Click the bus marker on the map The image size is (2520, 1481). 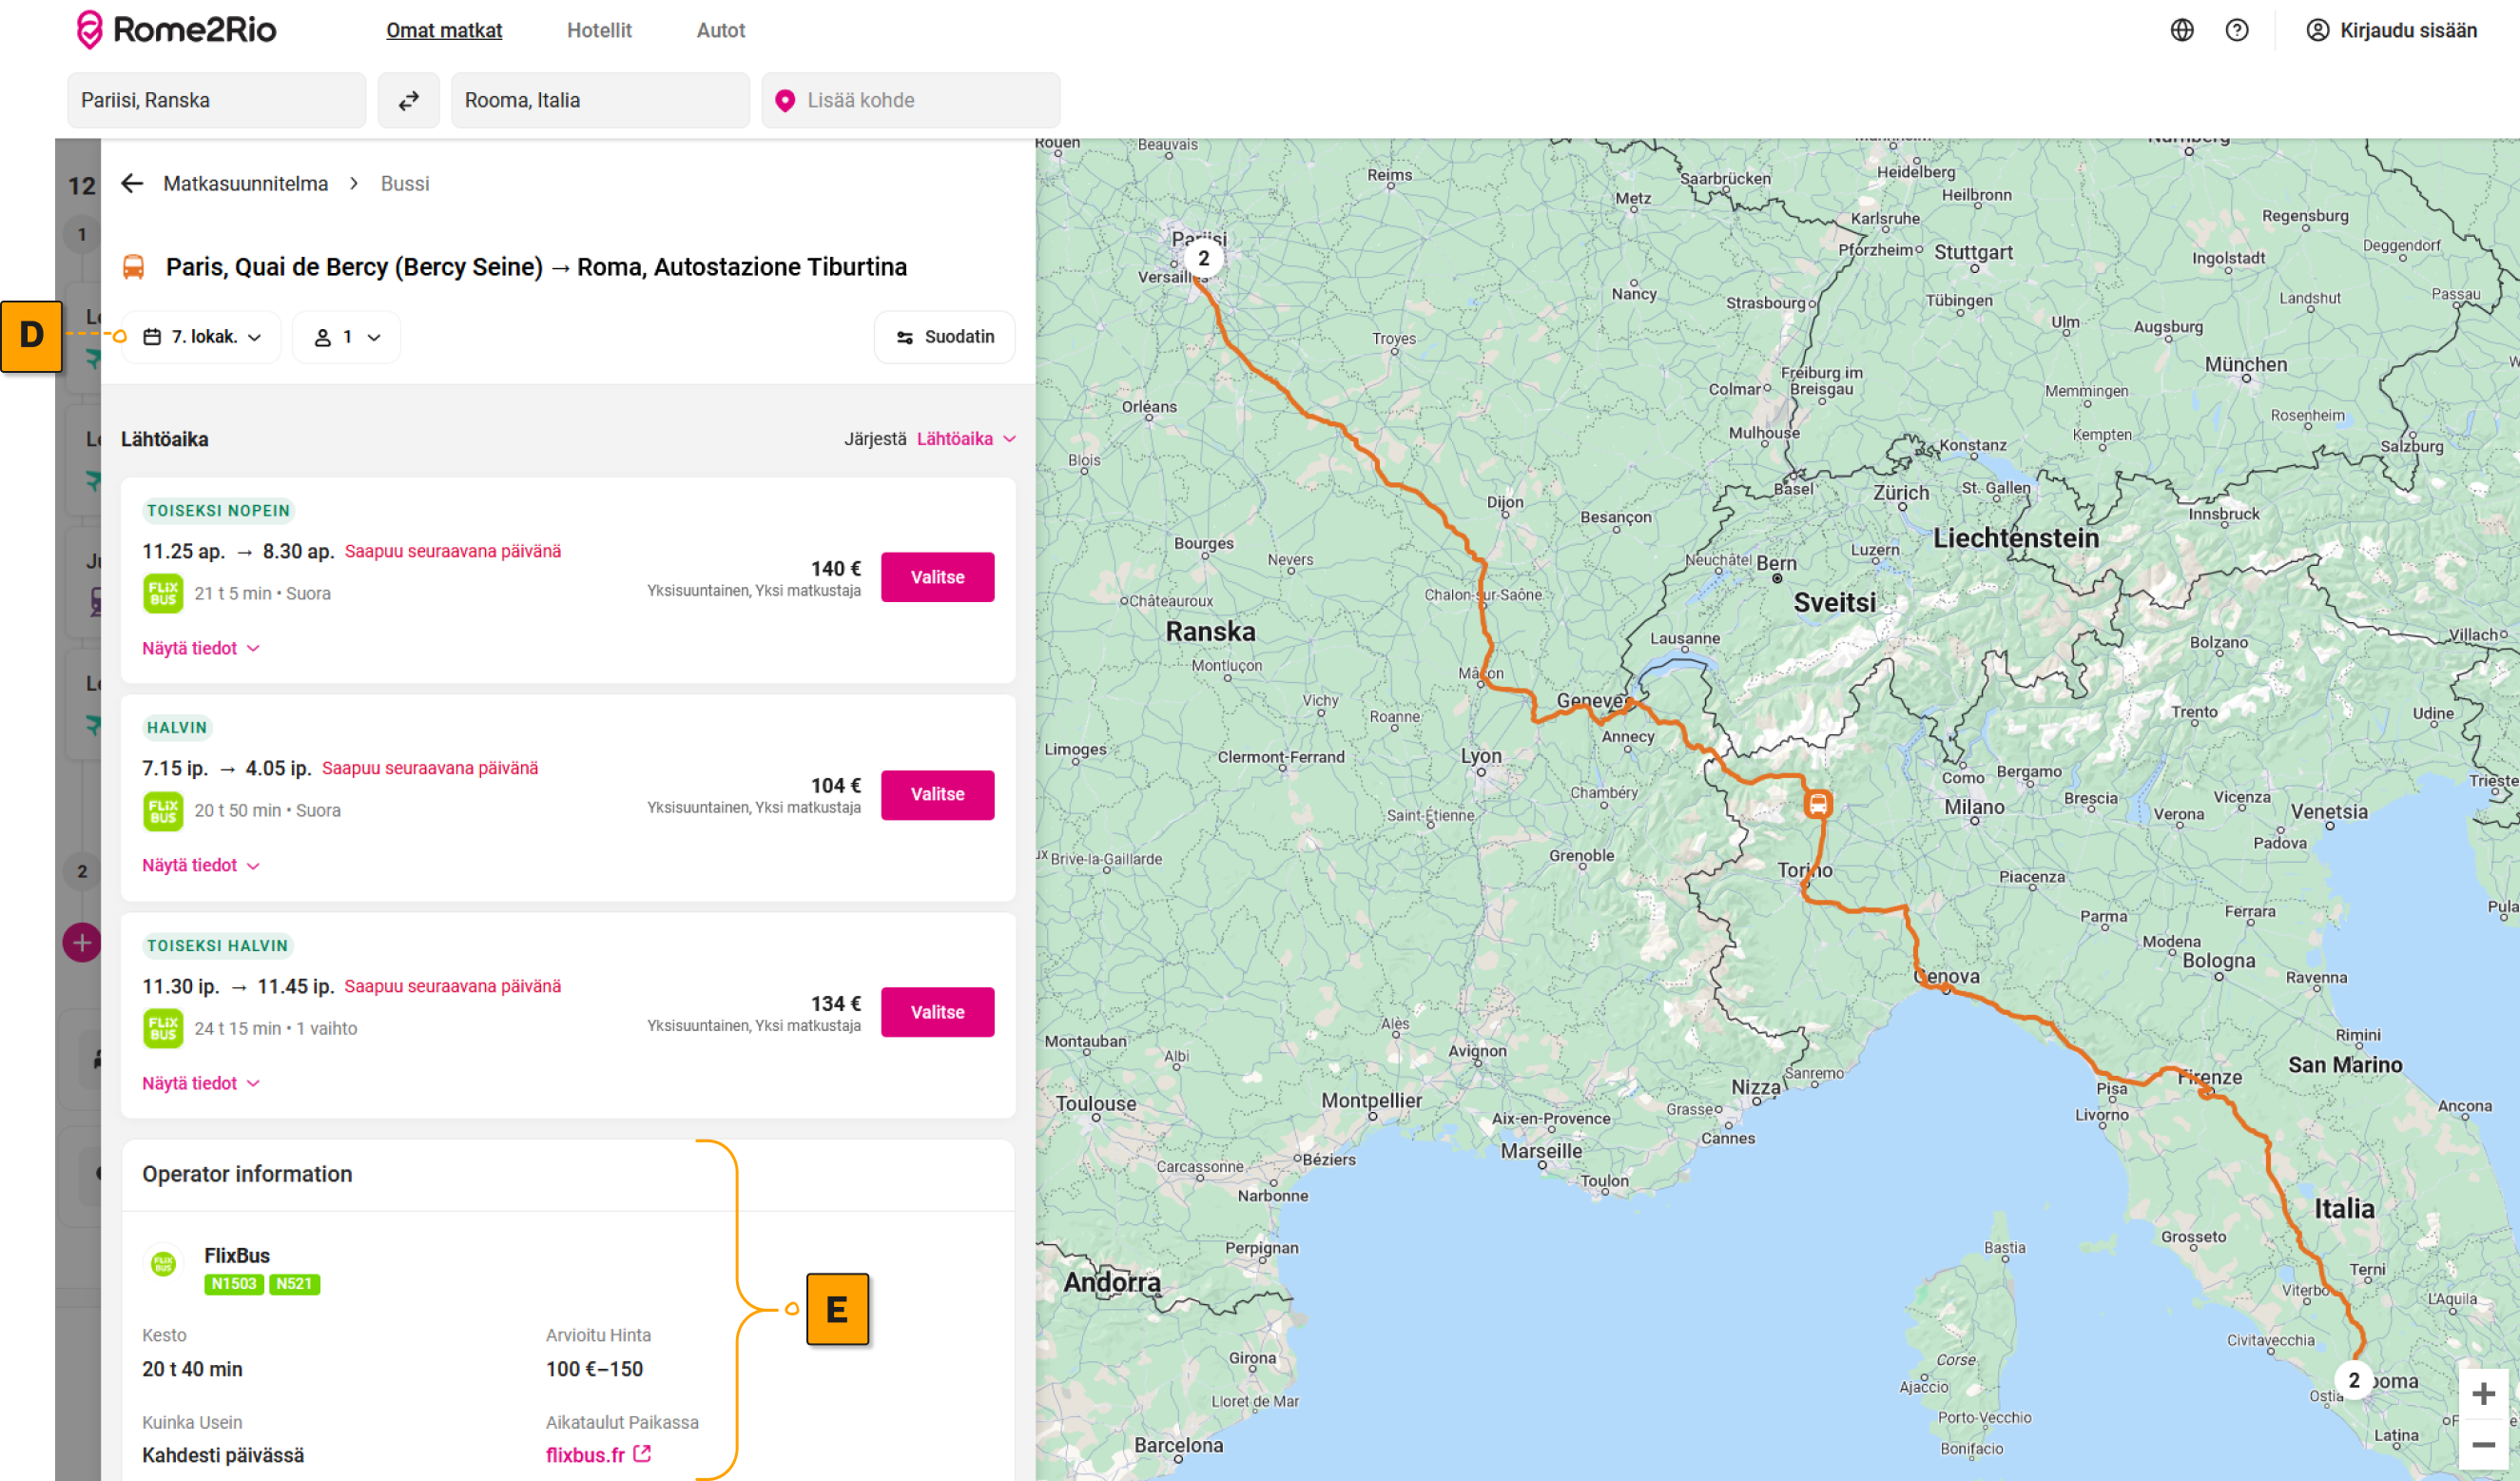pyautogui.click(x=1817, y=804)
